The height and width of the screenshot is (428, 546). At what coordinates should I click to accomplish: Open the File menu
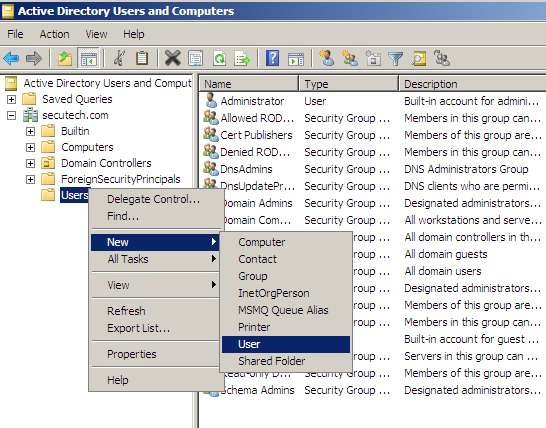15,34
